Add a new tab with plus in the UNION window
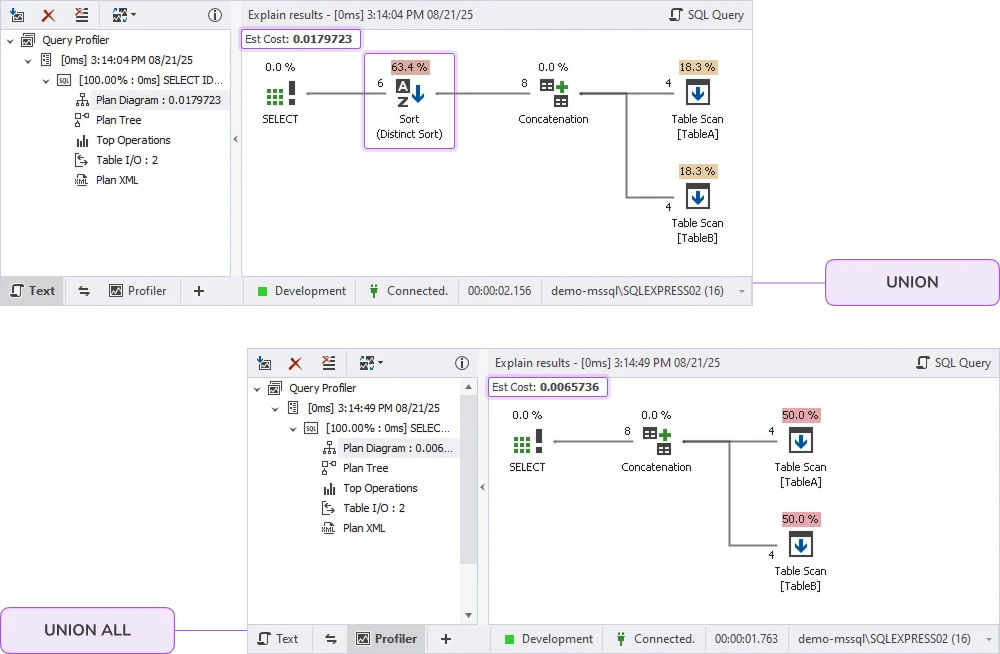 [x=198, y=291]
